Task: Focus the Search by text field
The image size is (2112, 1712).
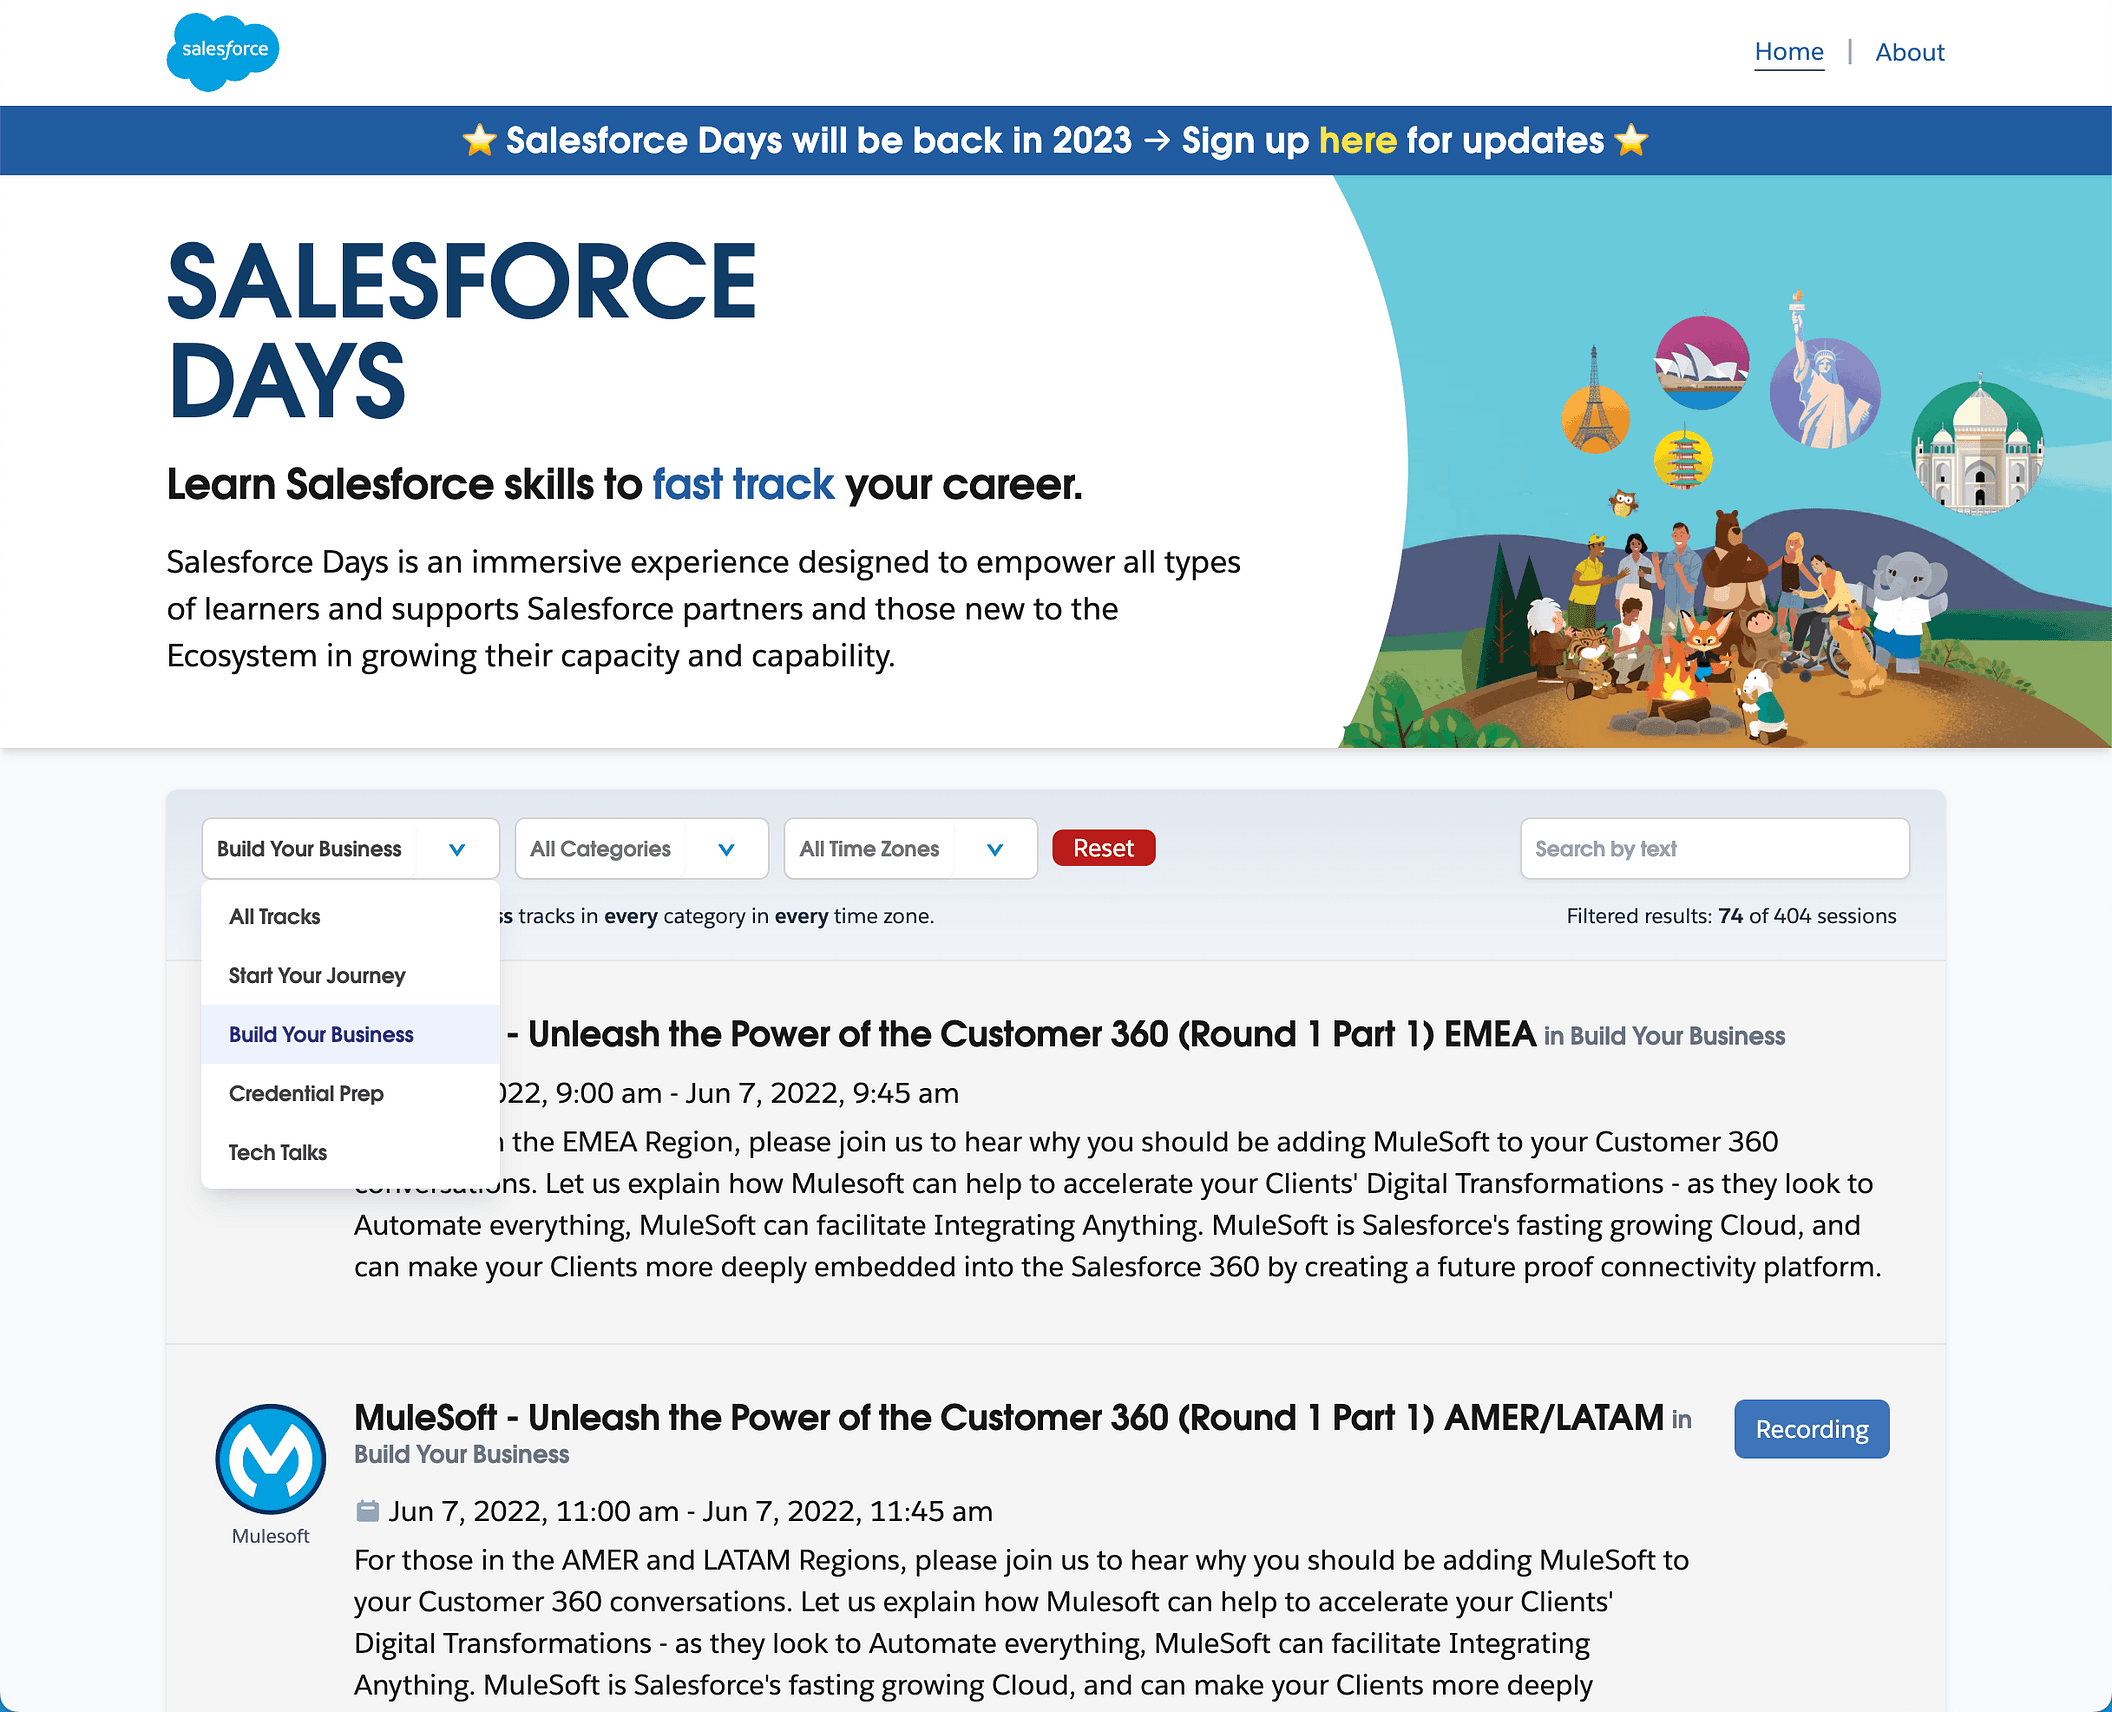Action: coord(1714,849)
